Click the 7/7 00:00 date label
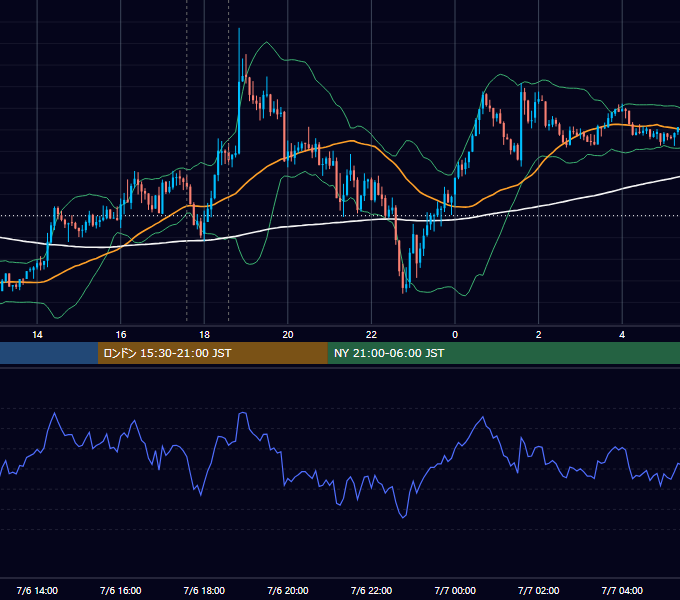 tap(455, 590)
